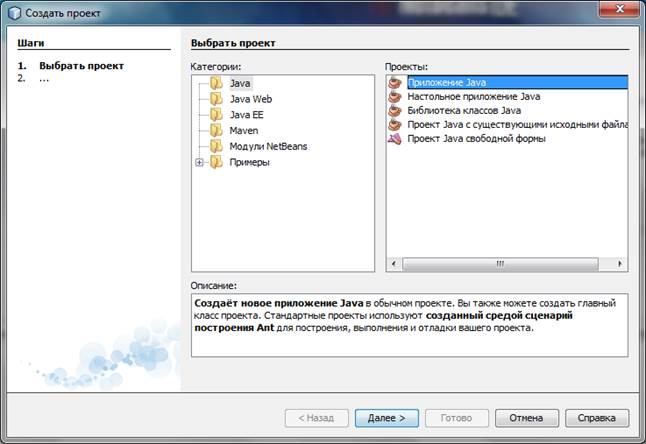646x444 pixels.
Task: Click the Java category folder icon
Action: tap(216, 83)
